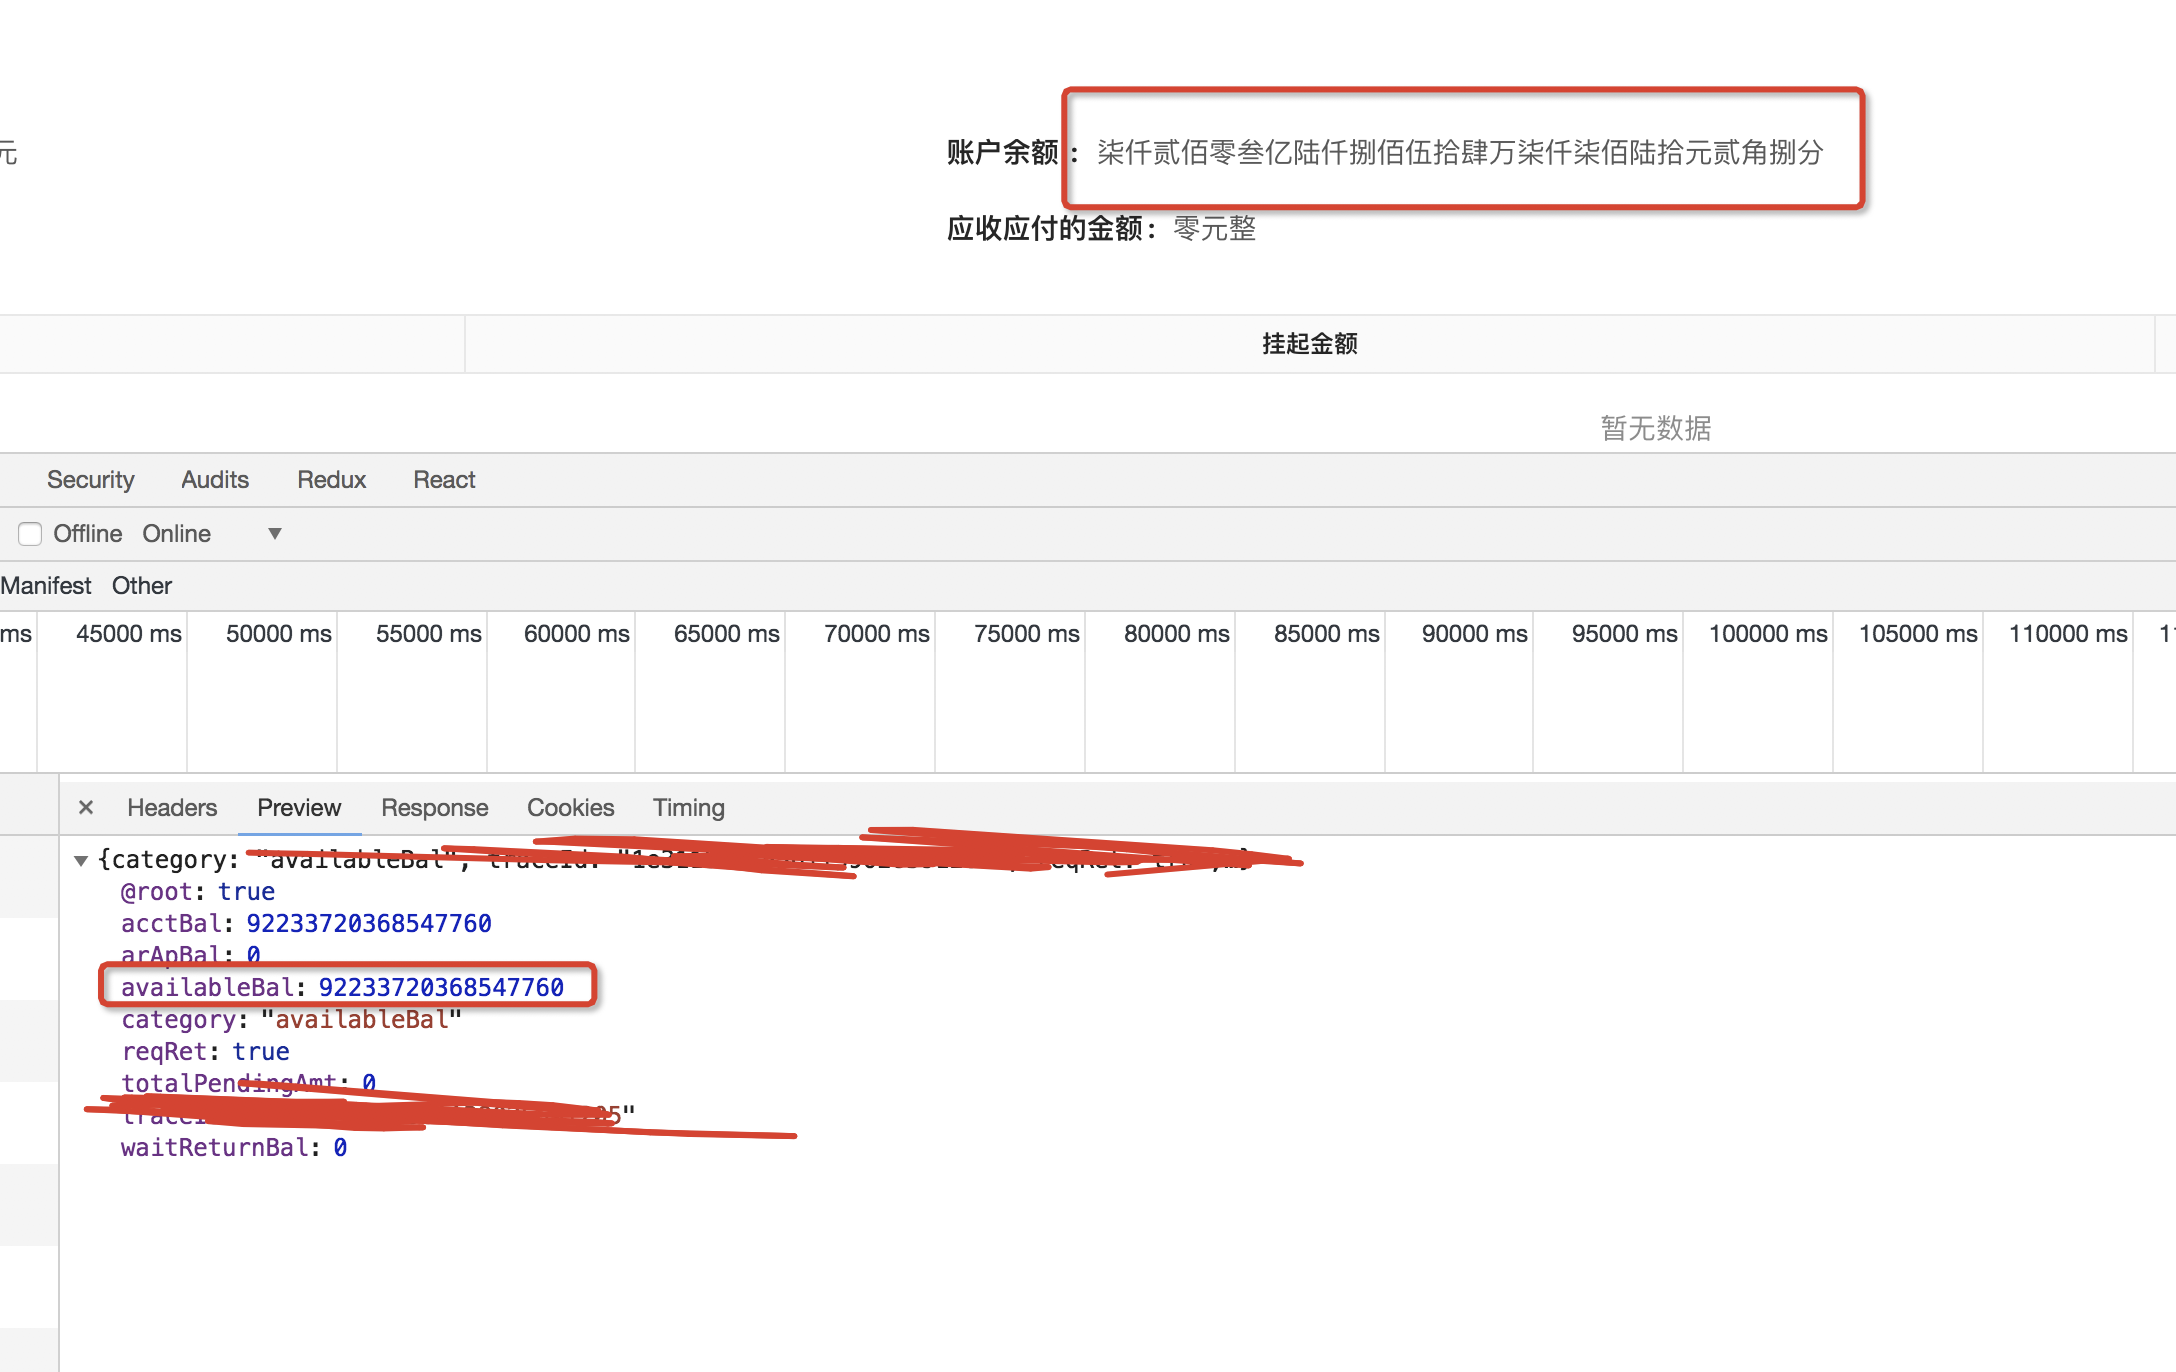
Task: Open the Timing tab
Action: point(688,807)
